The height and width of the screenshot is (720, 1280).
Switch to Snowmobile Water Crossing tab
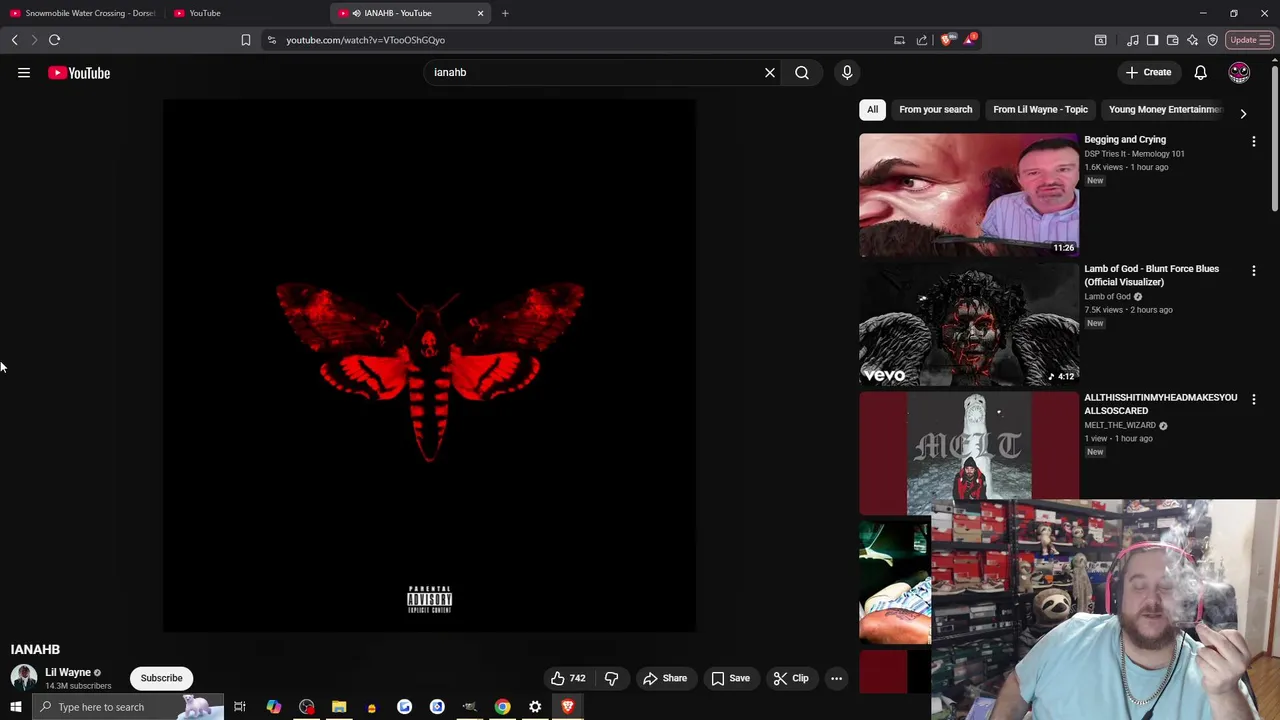(84, 13)
